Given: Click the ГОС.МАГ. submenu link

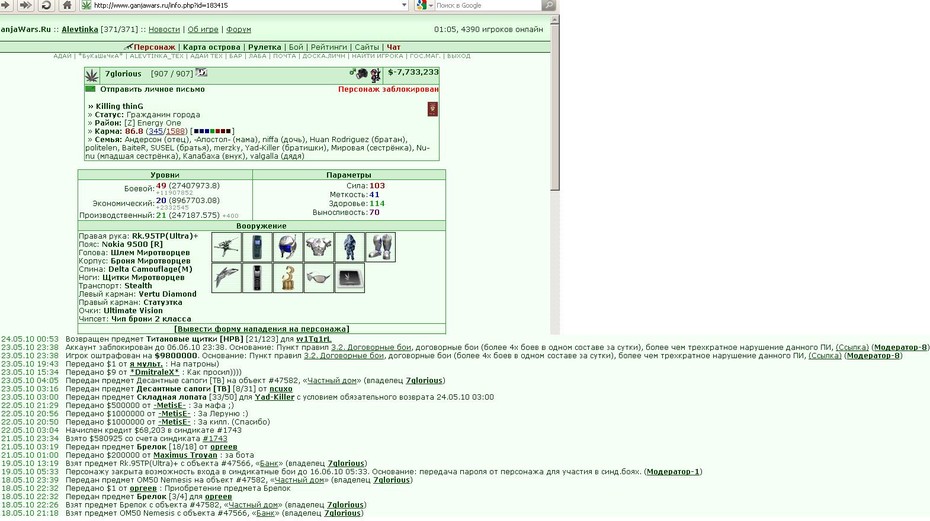Looking at the screenshot, I should click(425, 56).
